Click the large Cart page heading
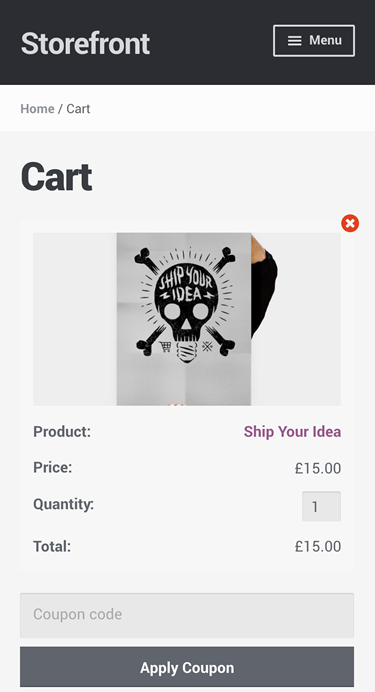This screenshot has height=692, width=375. click(x=56, y=177)
